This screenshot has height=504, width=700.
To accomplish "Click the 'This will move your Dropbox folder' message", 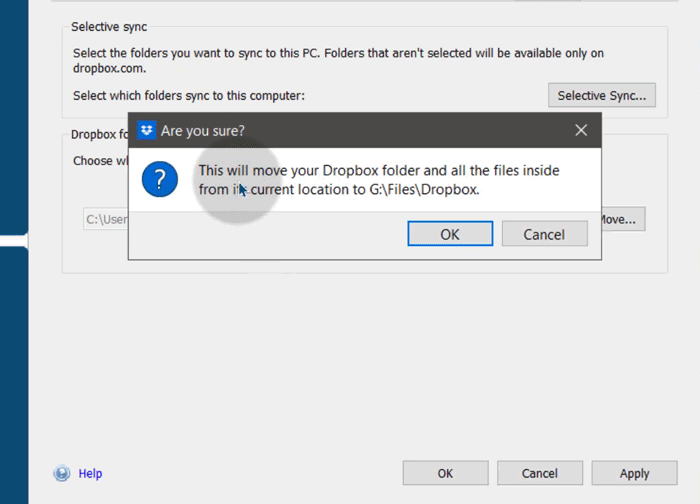I will tap(379, 180).
